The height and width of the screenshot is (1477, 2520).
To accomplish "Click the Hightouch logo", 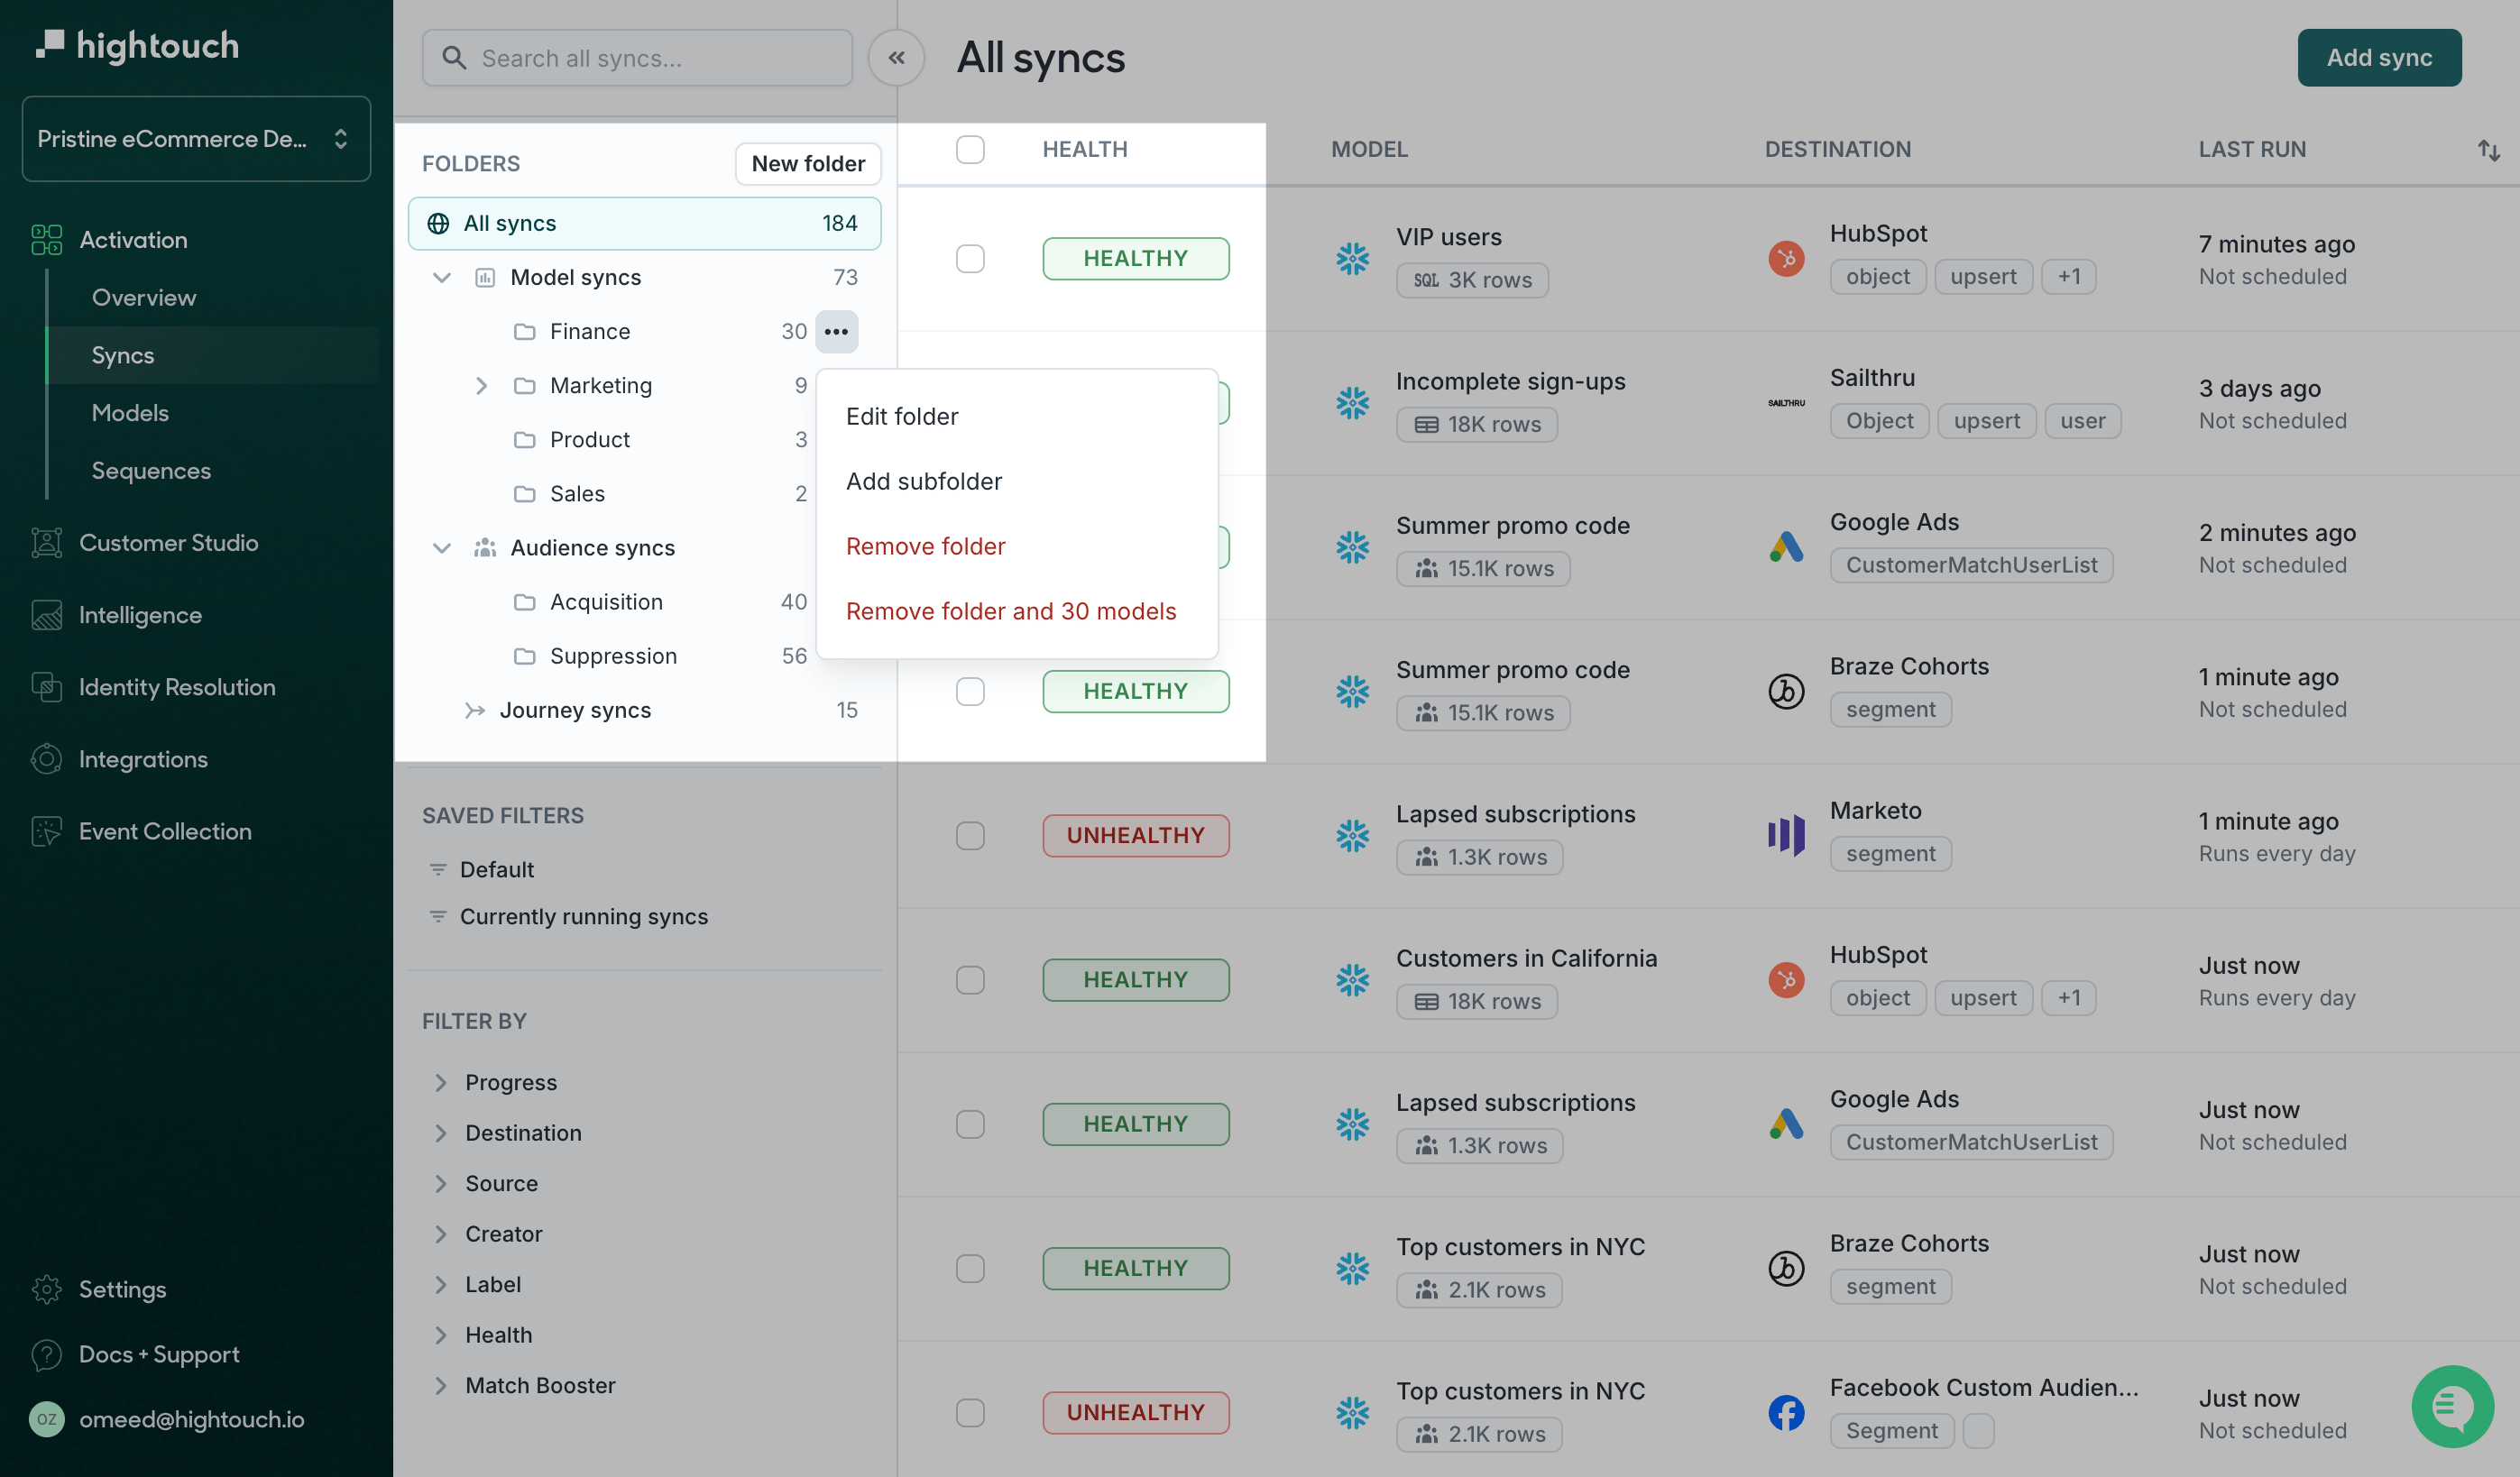I will (x=138, y=45).
